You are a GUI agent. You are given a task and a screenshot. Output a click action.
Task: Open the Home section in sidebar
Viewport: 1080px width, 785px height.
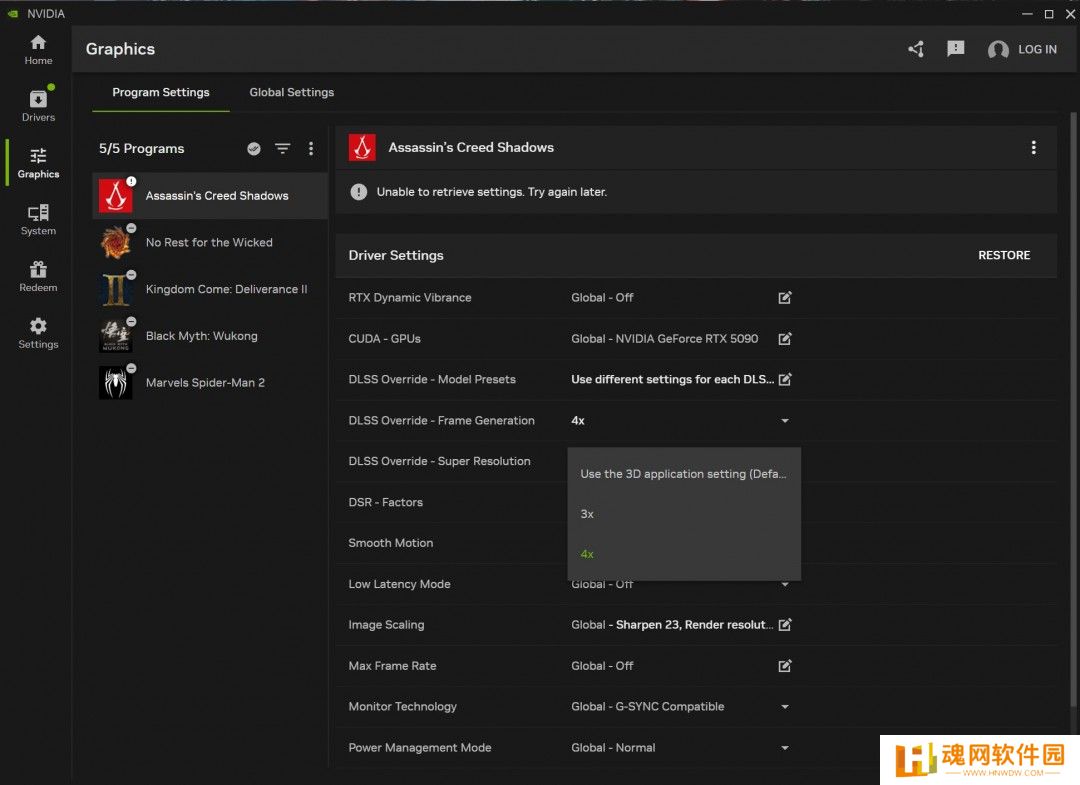pos(38,50)
